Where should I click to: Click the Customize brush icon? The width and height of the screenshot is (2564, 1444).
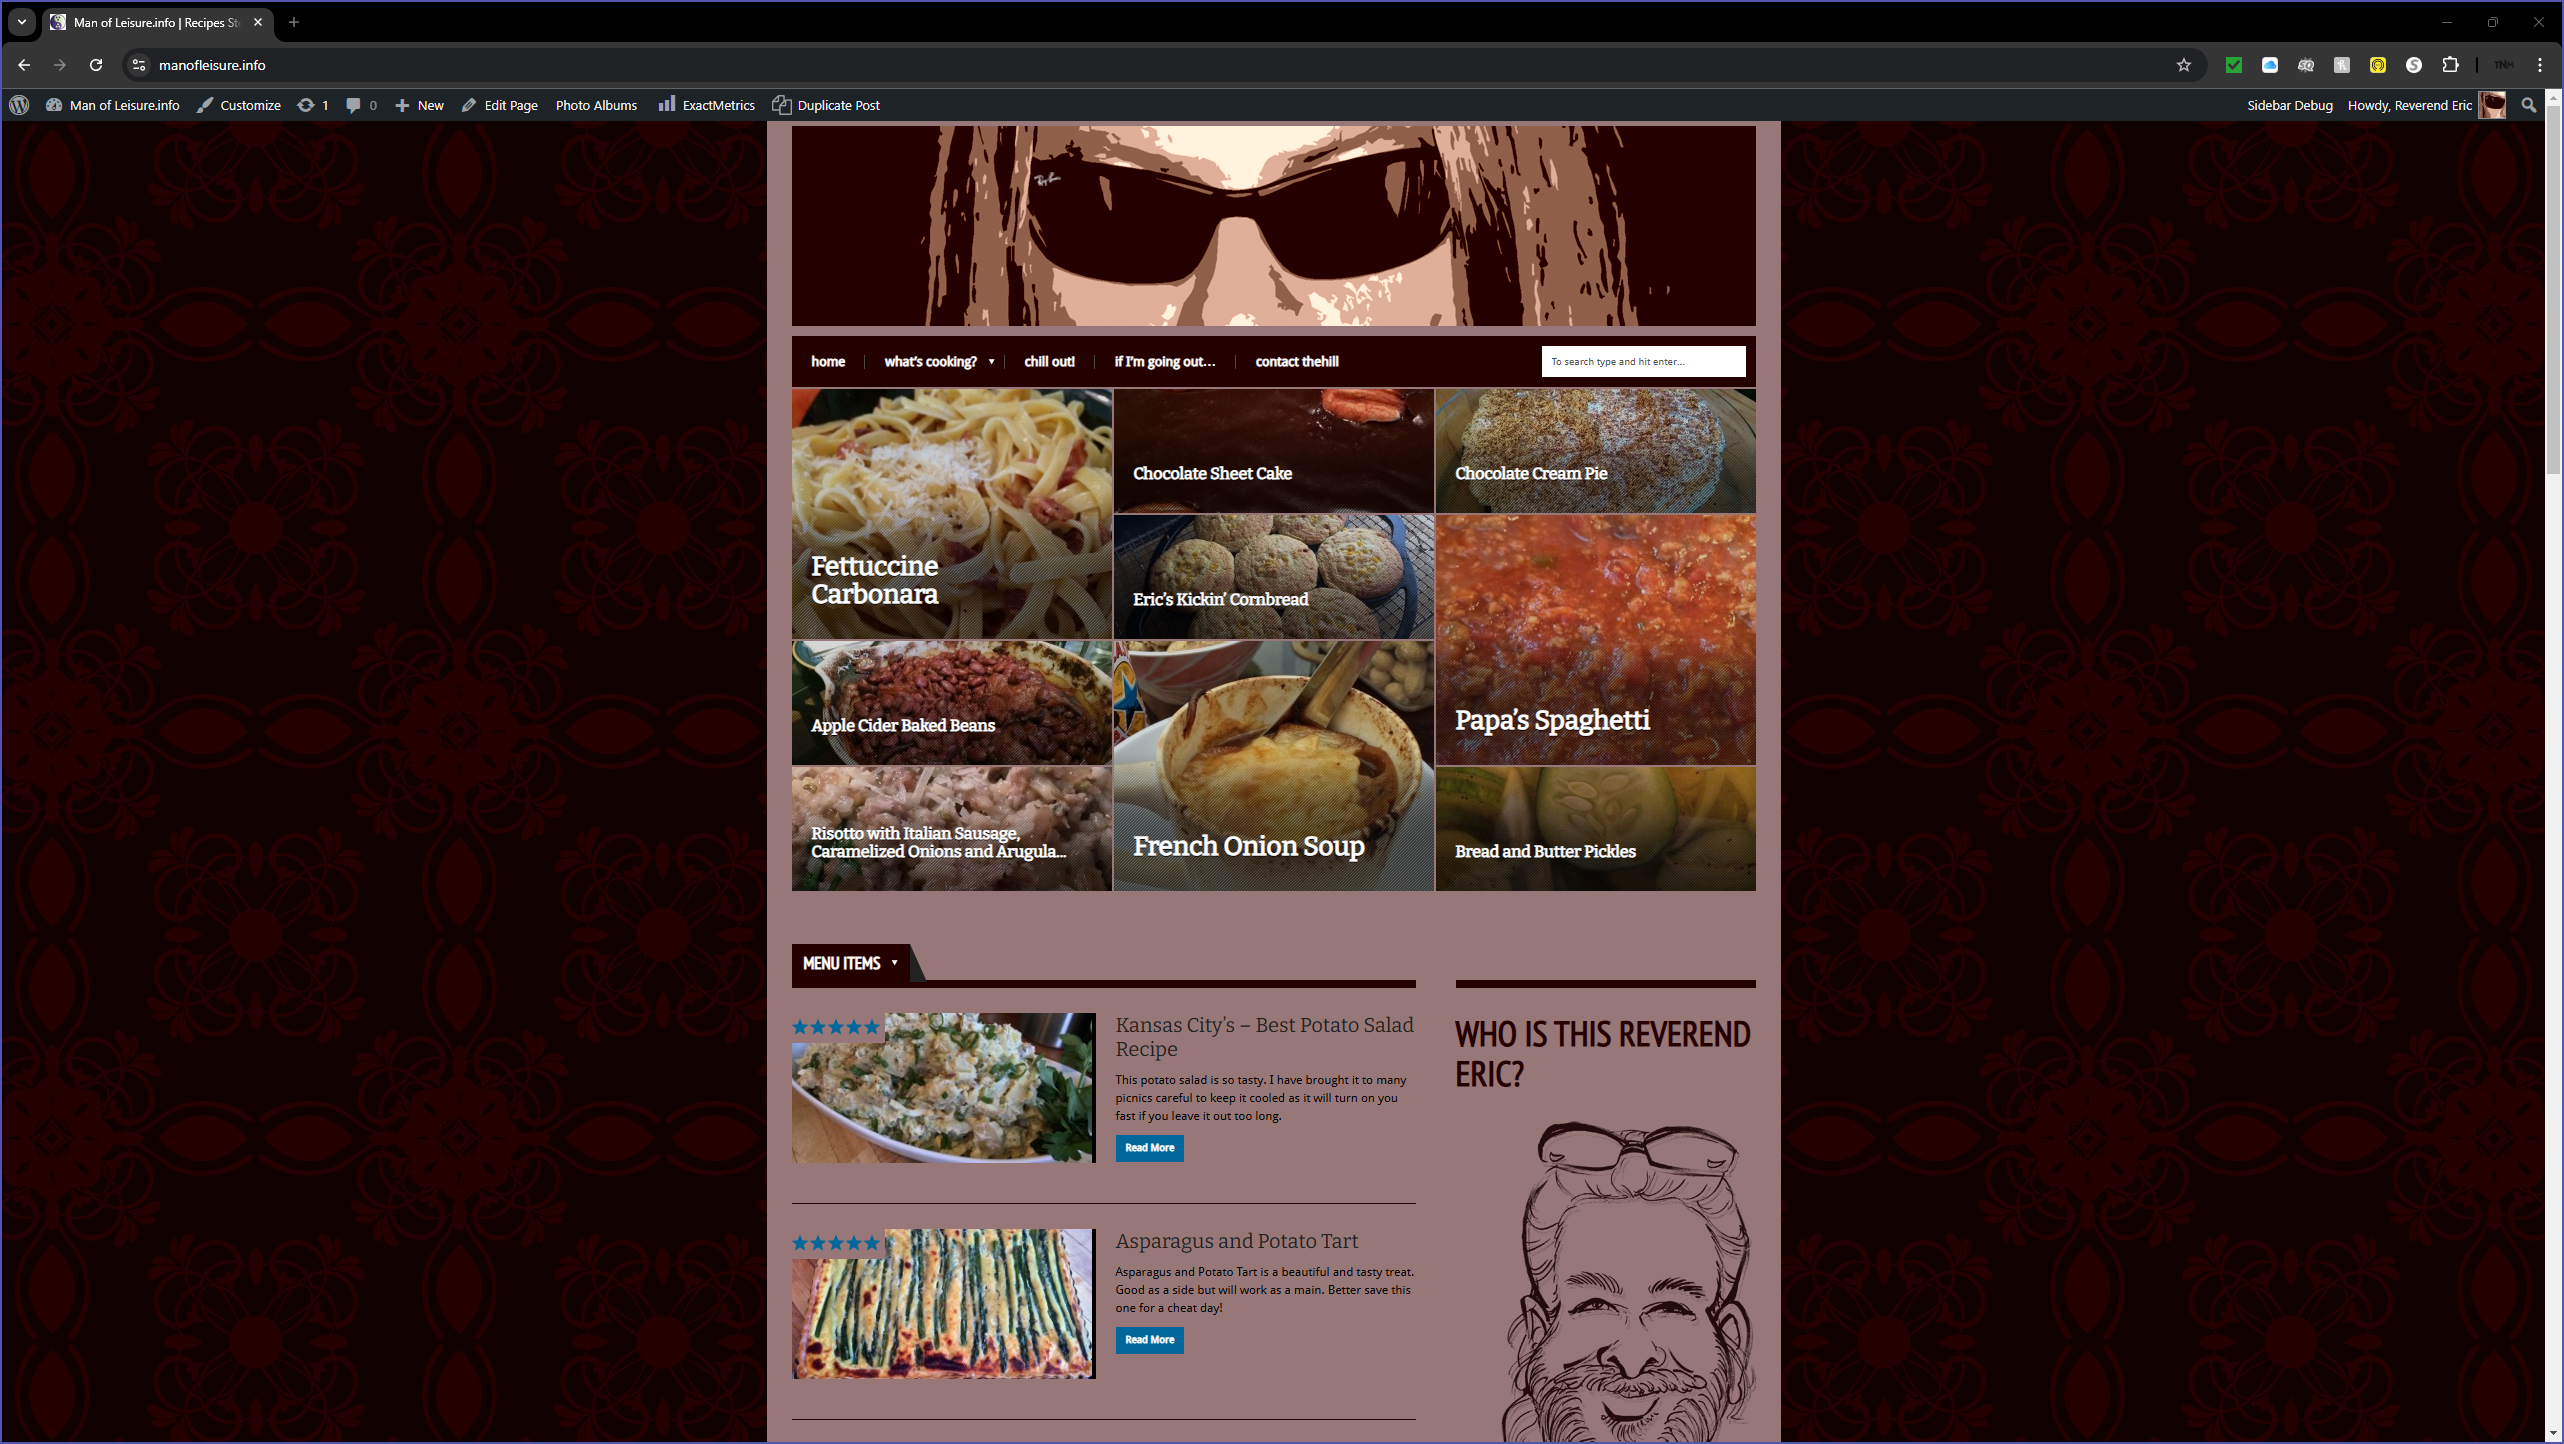point(205,105)
